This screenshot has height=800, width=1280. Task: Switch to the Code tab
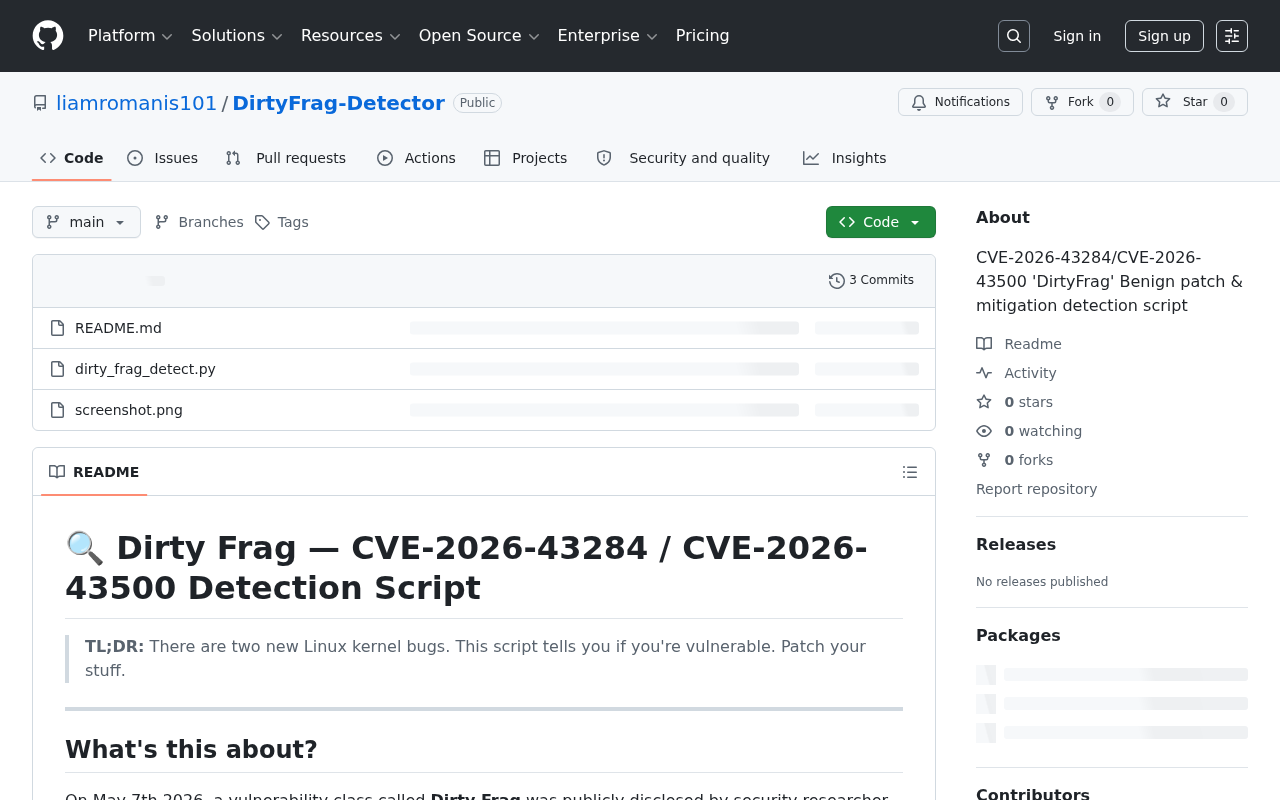tap(72, 158)
